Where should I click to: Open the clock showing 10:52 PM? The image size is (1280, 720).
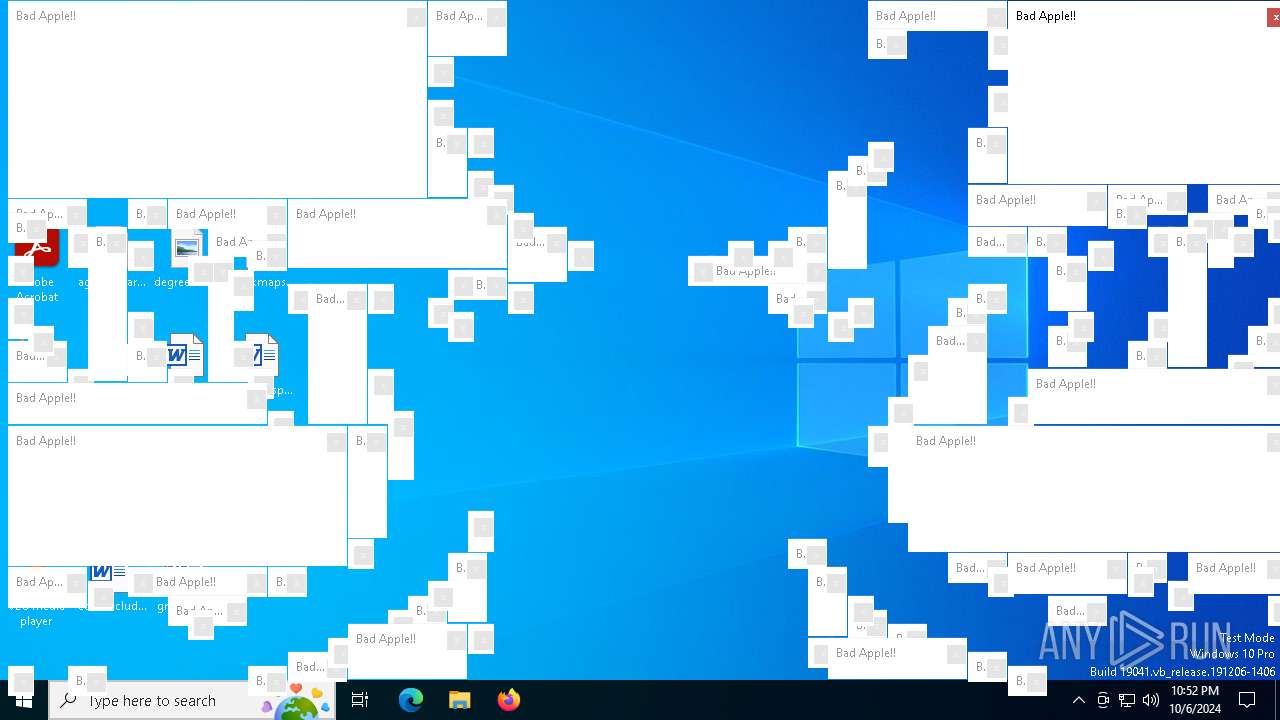click(x=1195, y=700)
